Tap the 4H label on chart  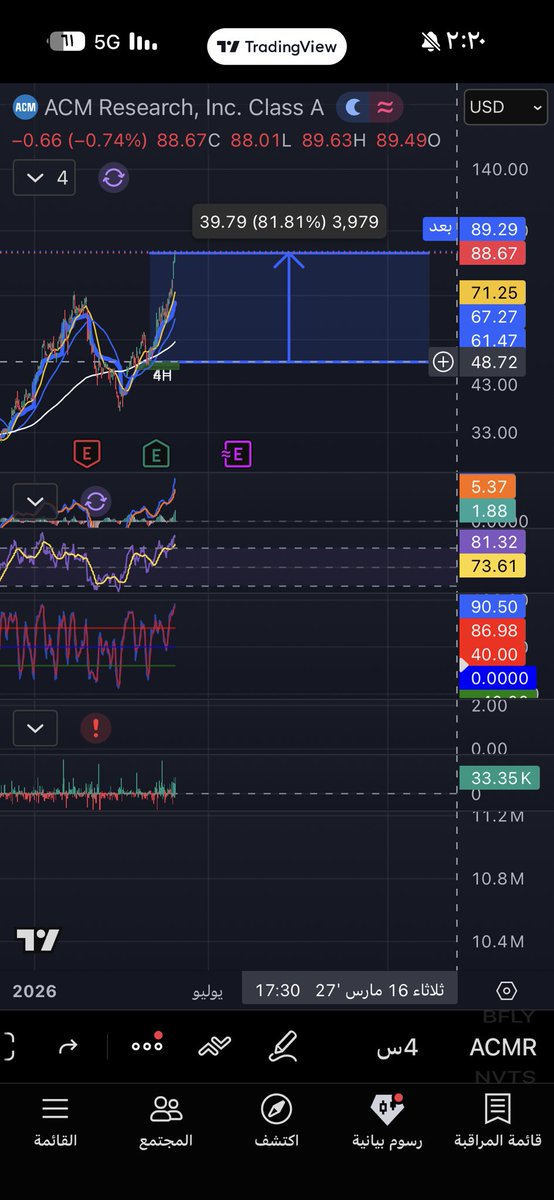(x=162, y=375)
